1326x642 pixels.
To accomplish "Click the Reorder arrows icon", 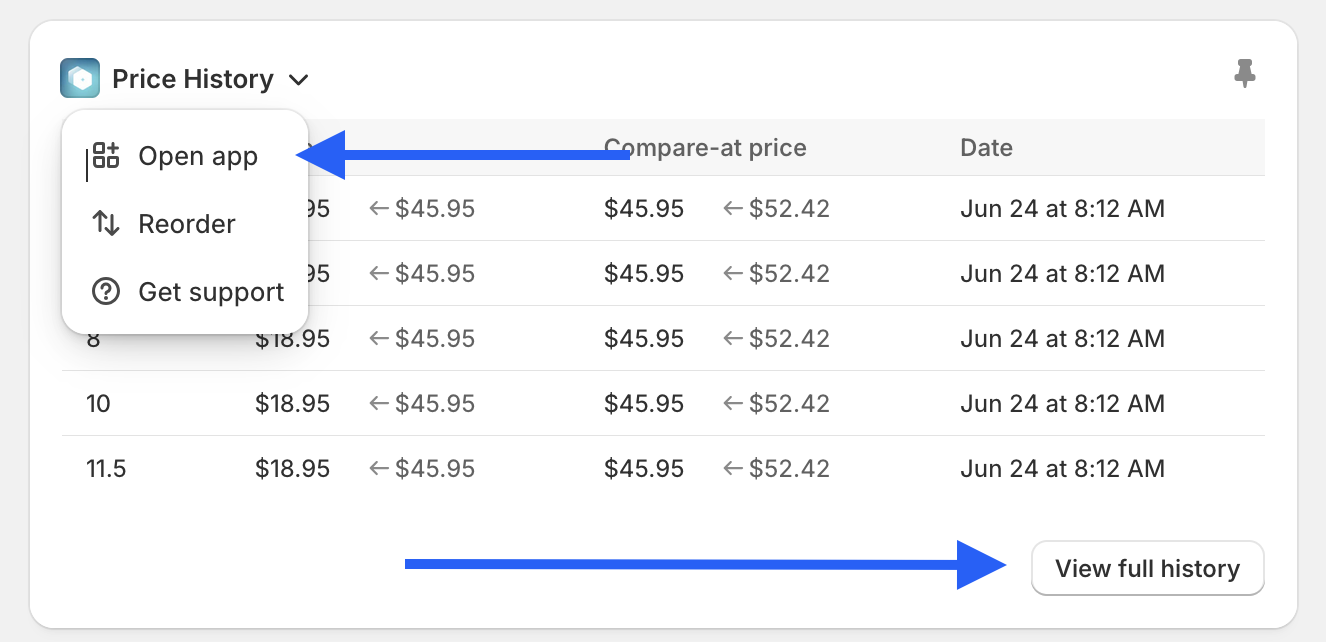I will pos(106,224).
